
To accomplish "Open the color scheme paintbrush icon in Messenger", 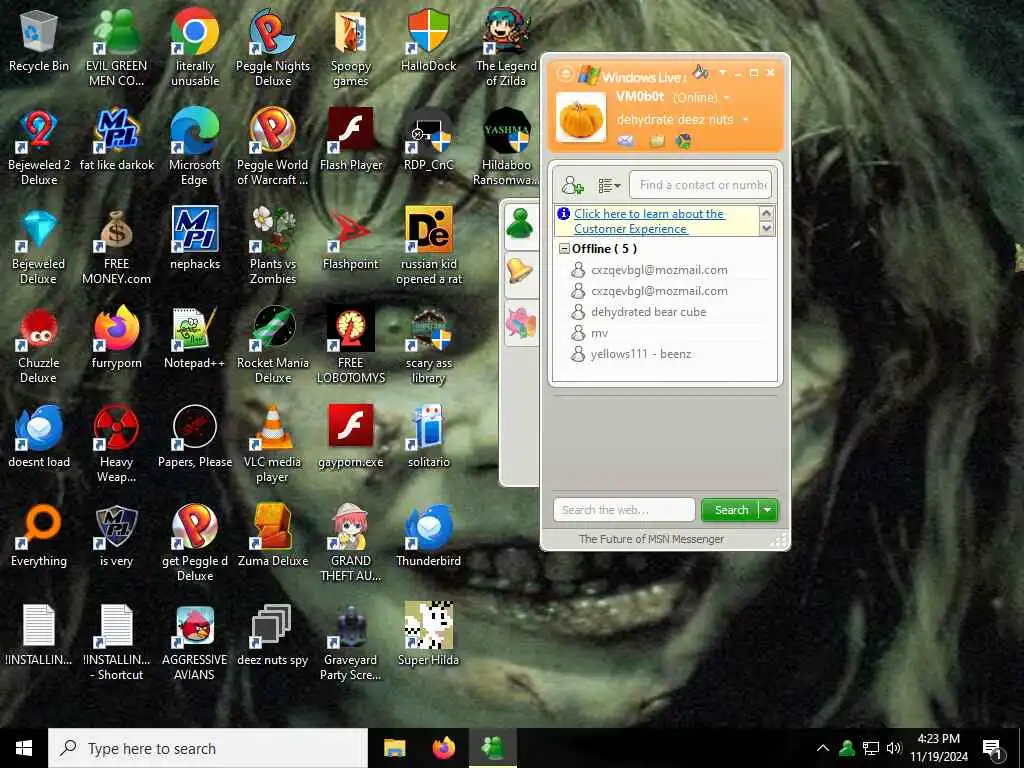I will point(701,71).
